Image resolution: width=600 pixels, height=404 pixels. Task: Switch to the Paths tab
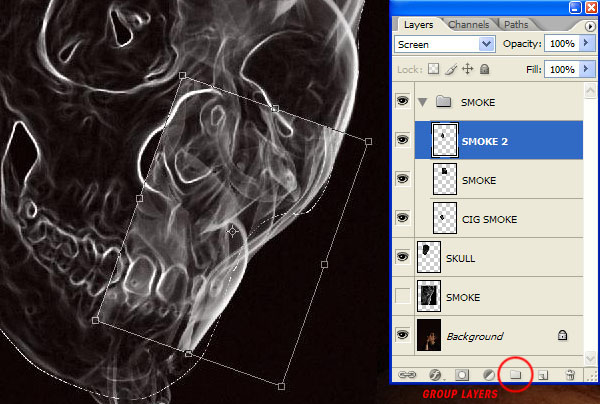tap(516, 24)
